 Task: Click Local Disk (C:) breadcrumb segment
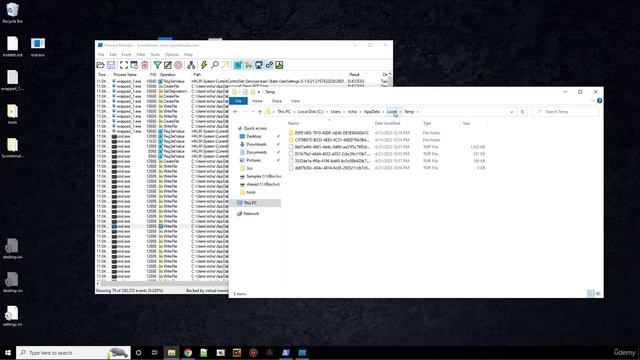[311, 112]
